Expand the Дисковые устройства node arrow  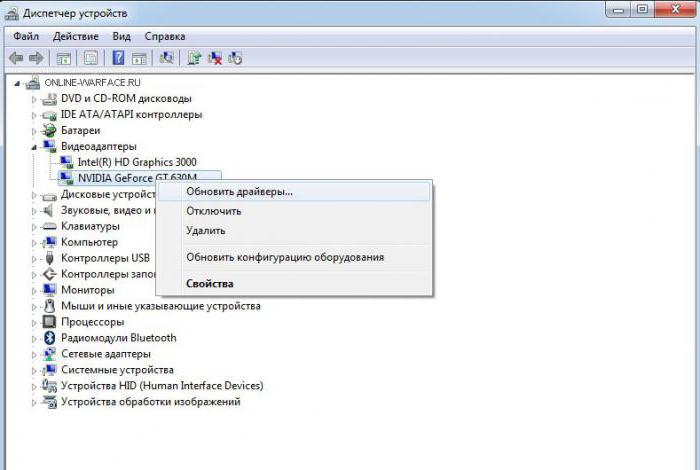pyautogui.click(x=34, y=195)
